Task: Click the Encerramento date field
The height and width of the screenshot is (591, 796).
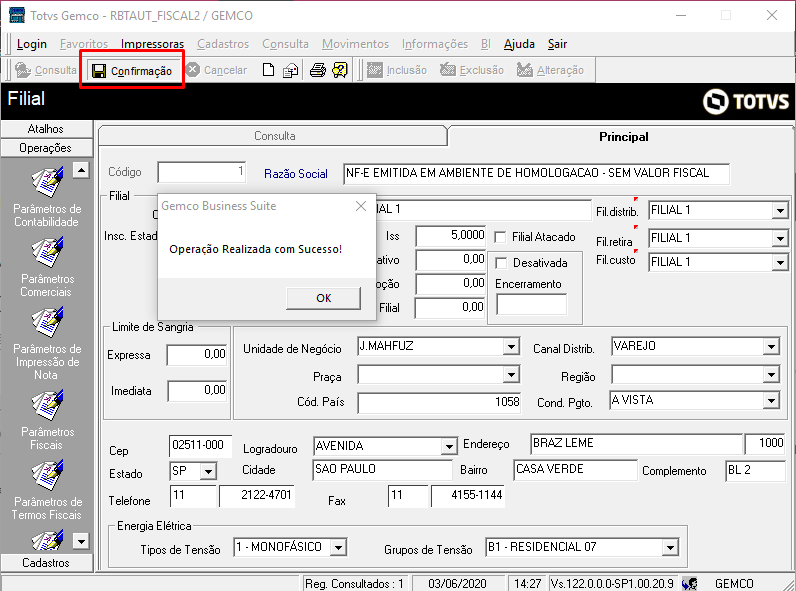Action: (x=532, y=305)
